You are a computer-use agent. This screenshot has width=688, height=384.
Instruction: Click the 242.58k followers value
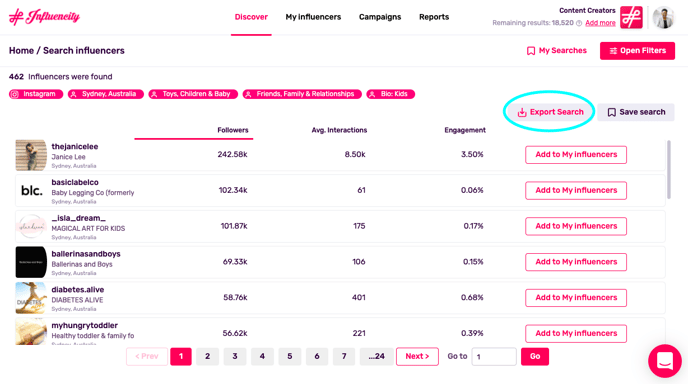233,154
